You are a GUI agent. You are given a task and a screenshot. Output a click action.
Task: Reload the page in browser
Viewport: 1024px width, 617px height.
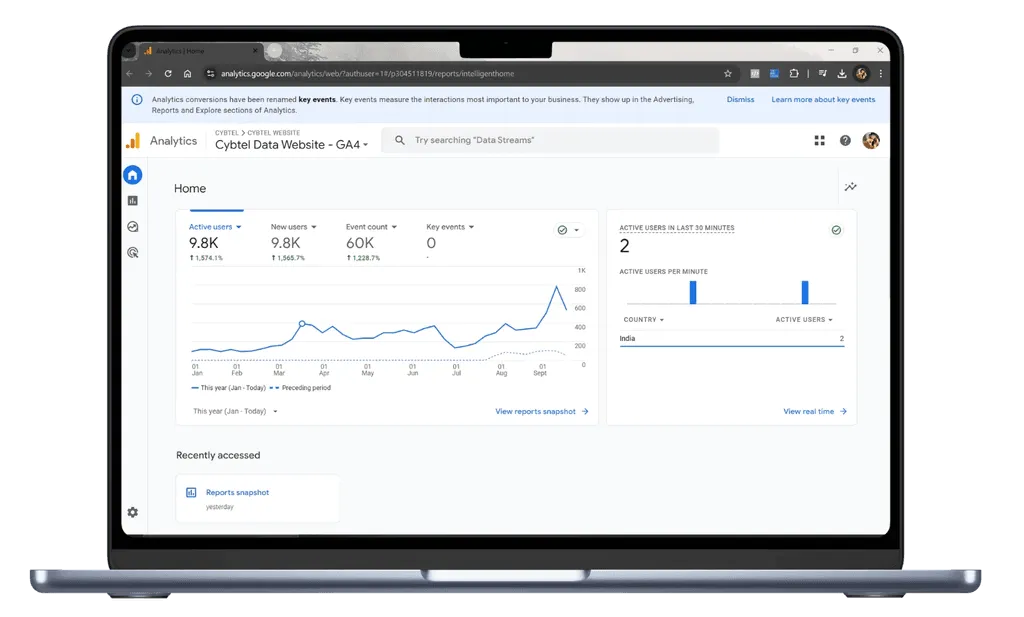click(168, 74)
